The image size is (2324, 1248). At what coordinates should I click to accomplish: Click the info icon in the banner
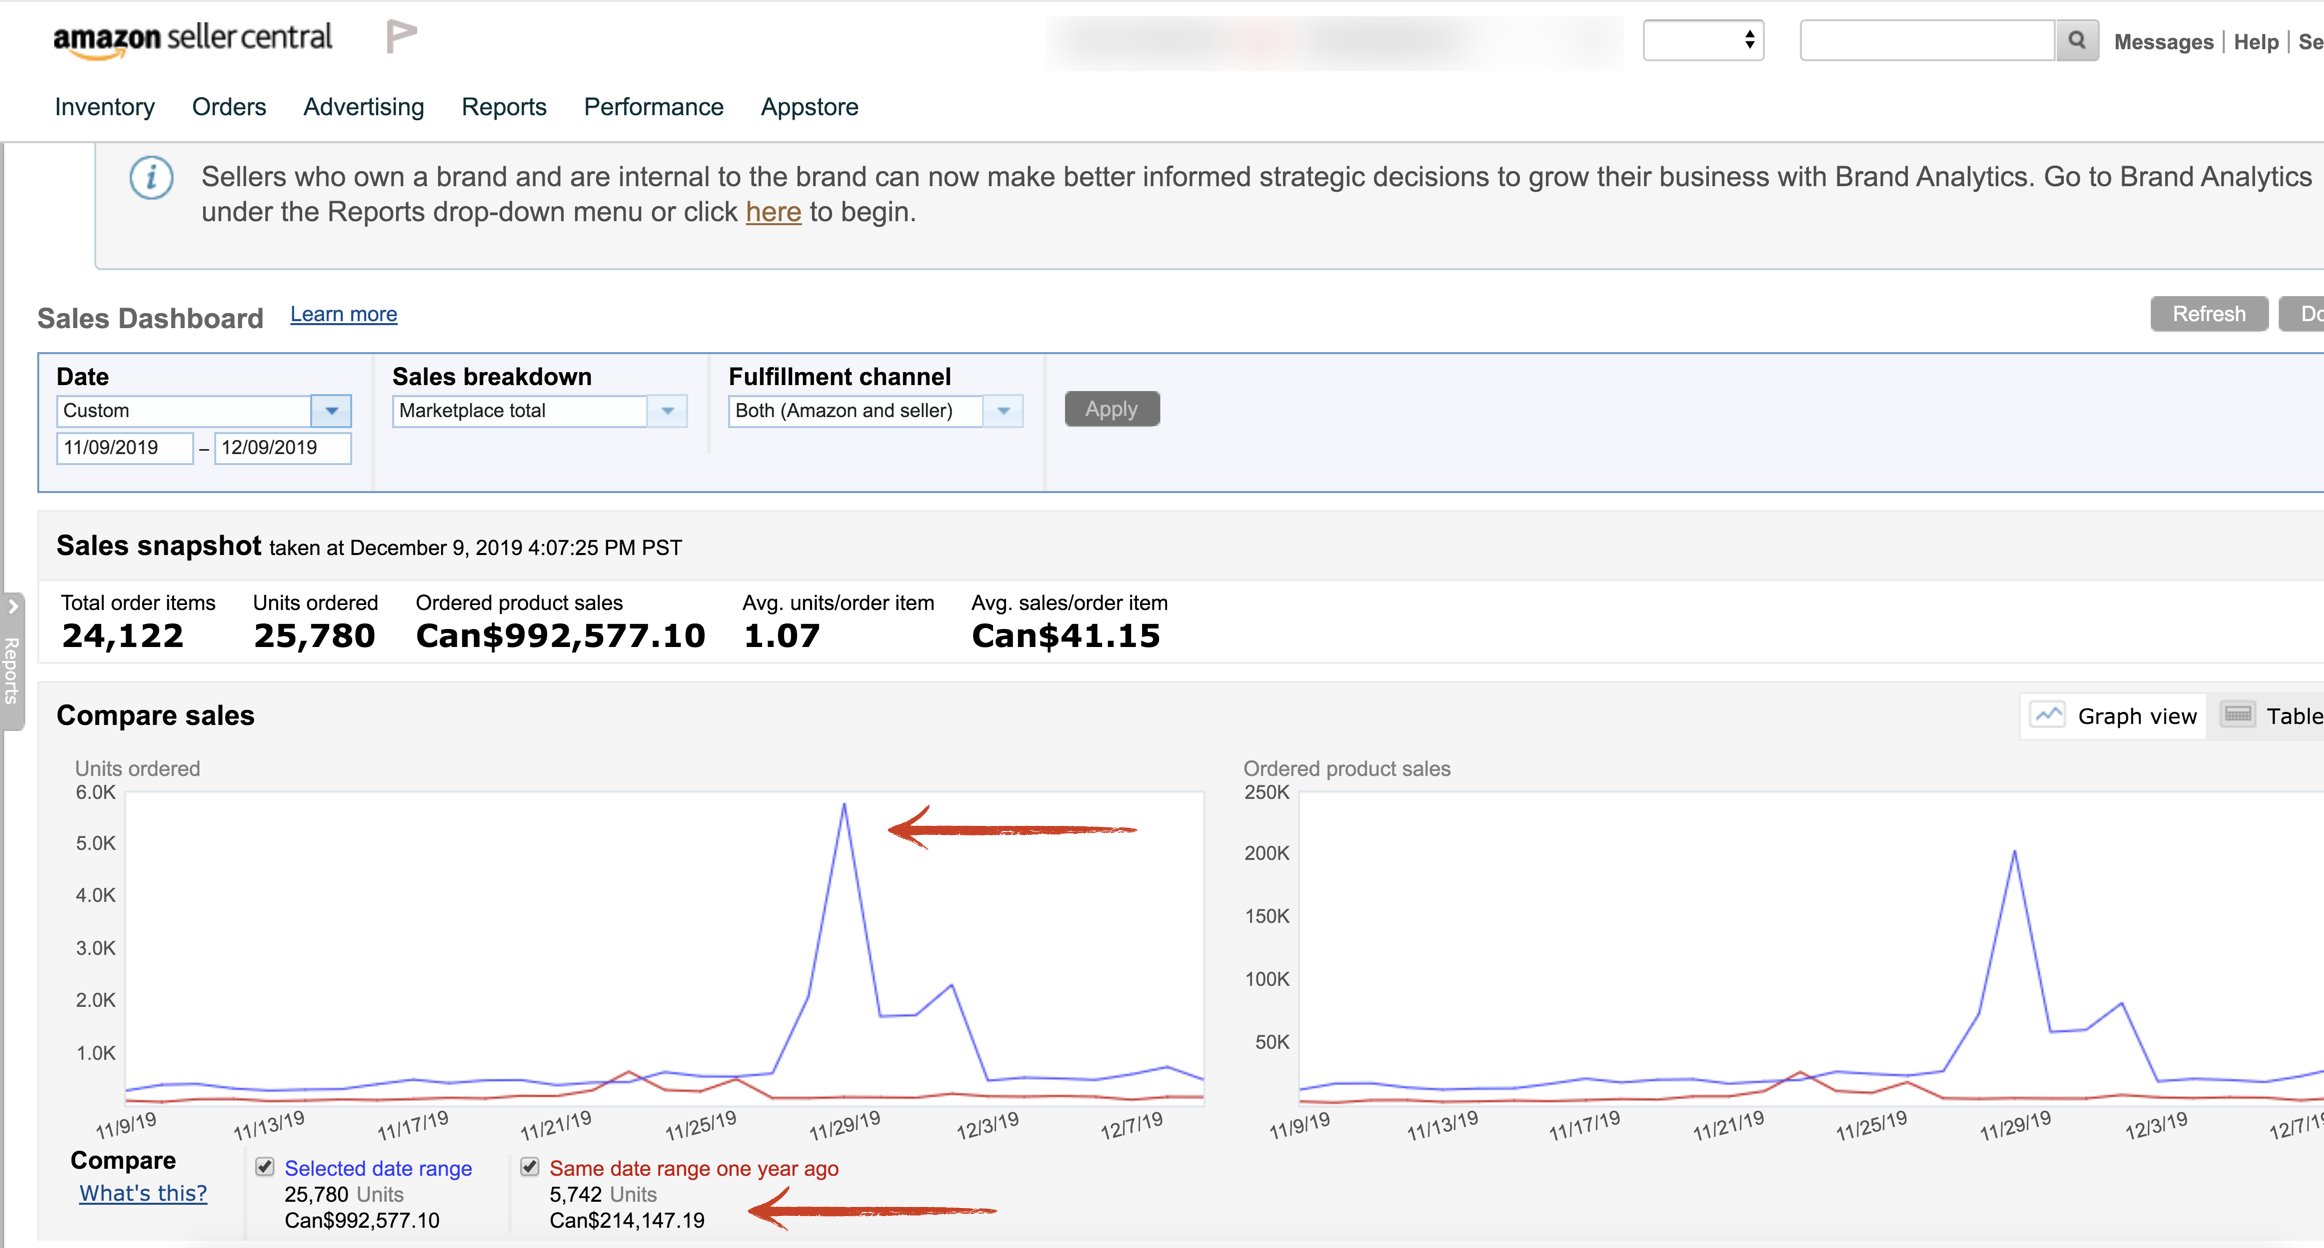[151, 178]
